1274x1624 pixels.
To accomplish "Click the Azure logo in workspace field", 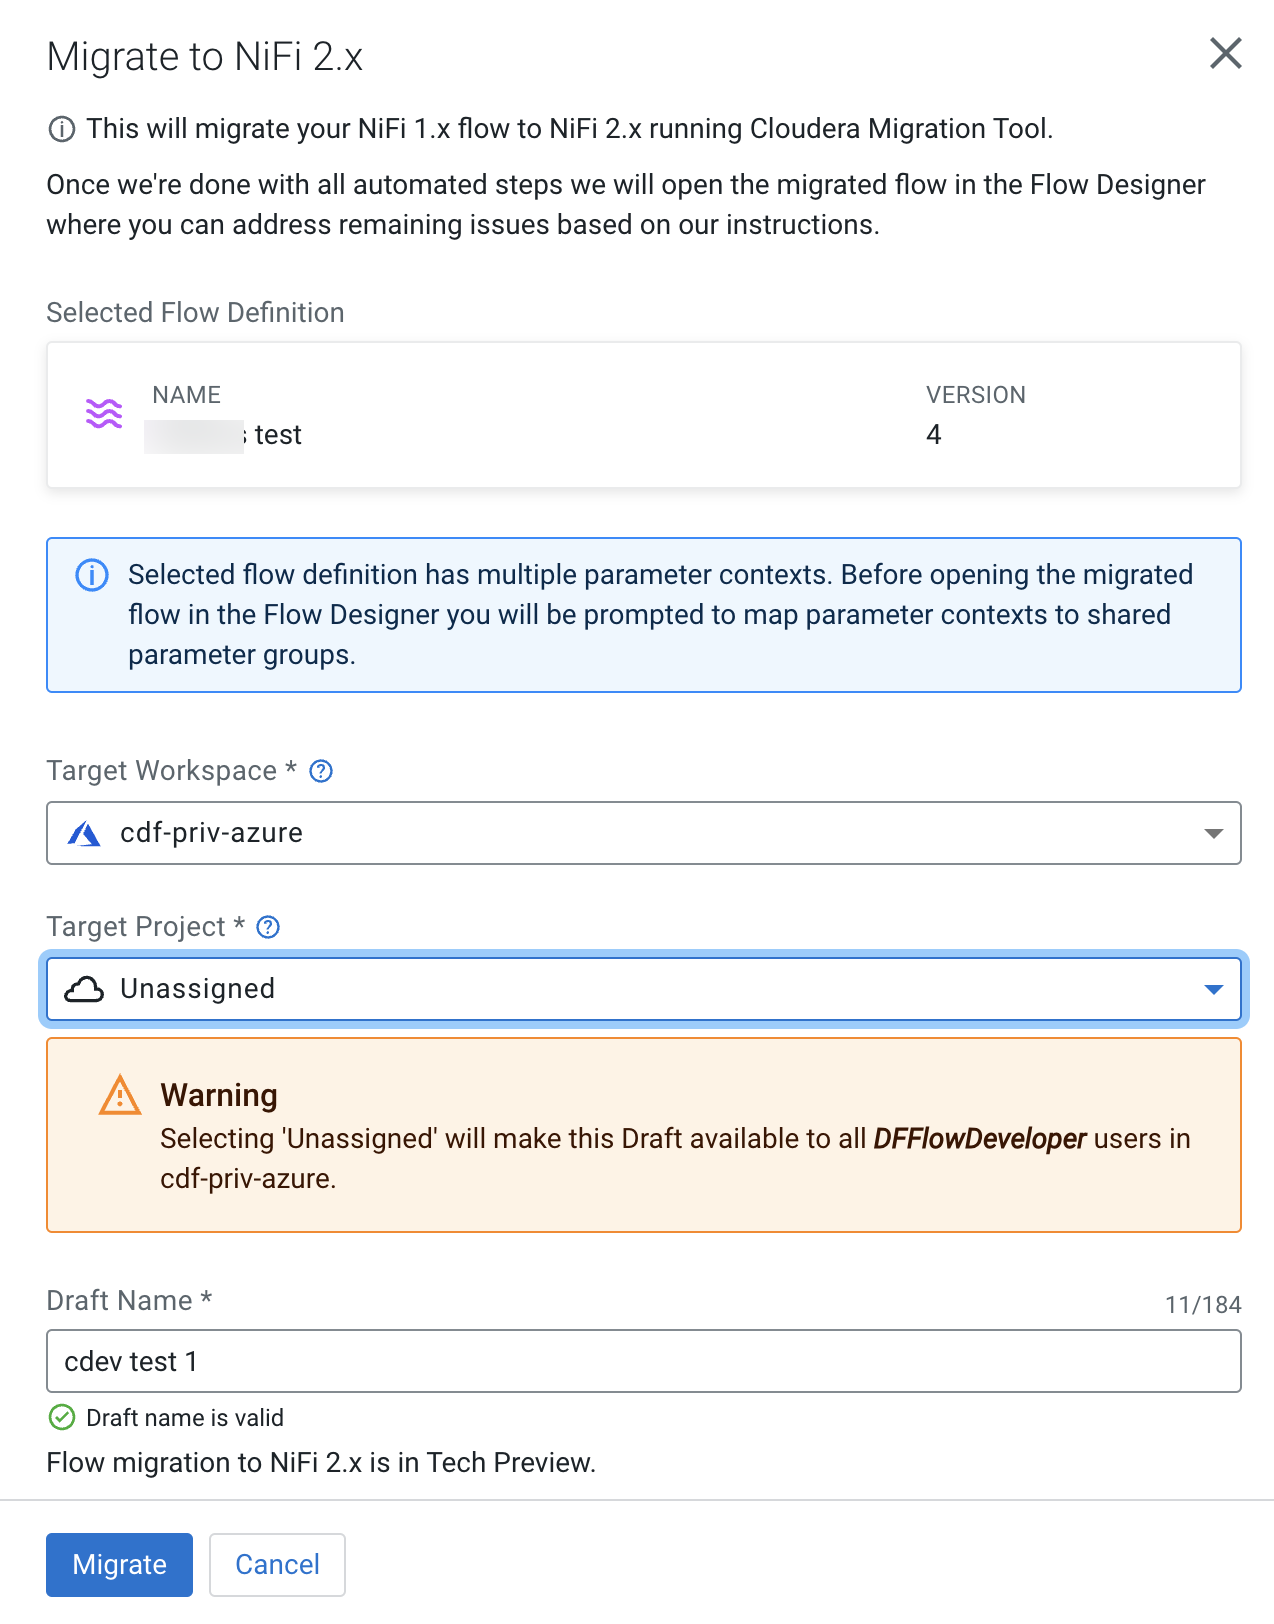I will (x=84, y=833).
